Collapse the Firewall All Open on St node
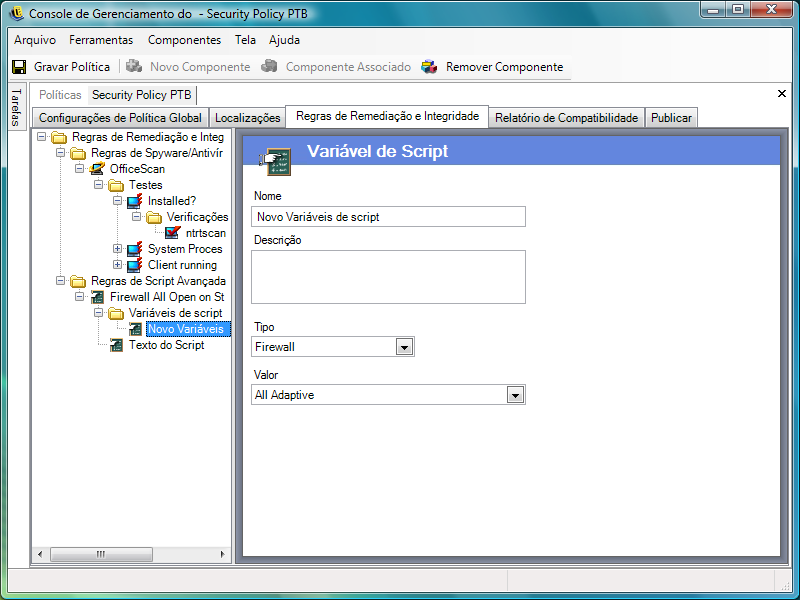This screenshot has width=800, height=600. point(80,296)
